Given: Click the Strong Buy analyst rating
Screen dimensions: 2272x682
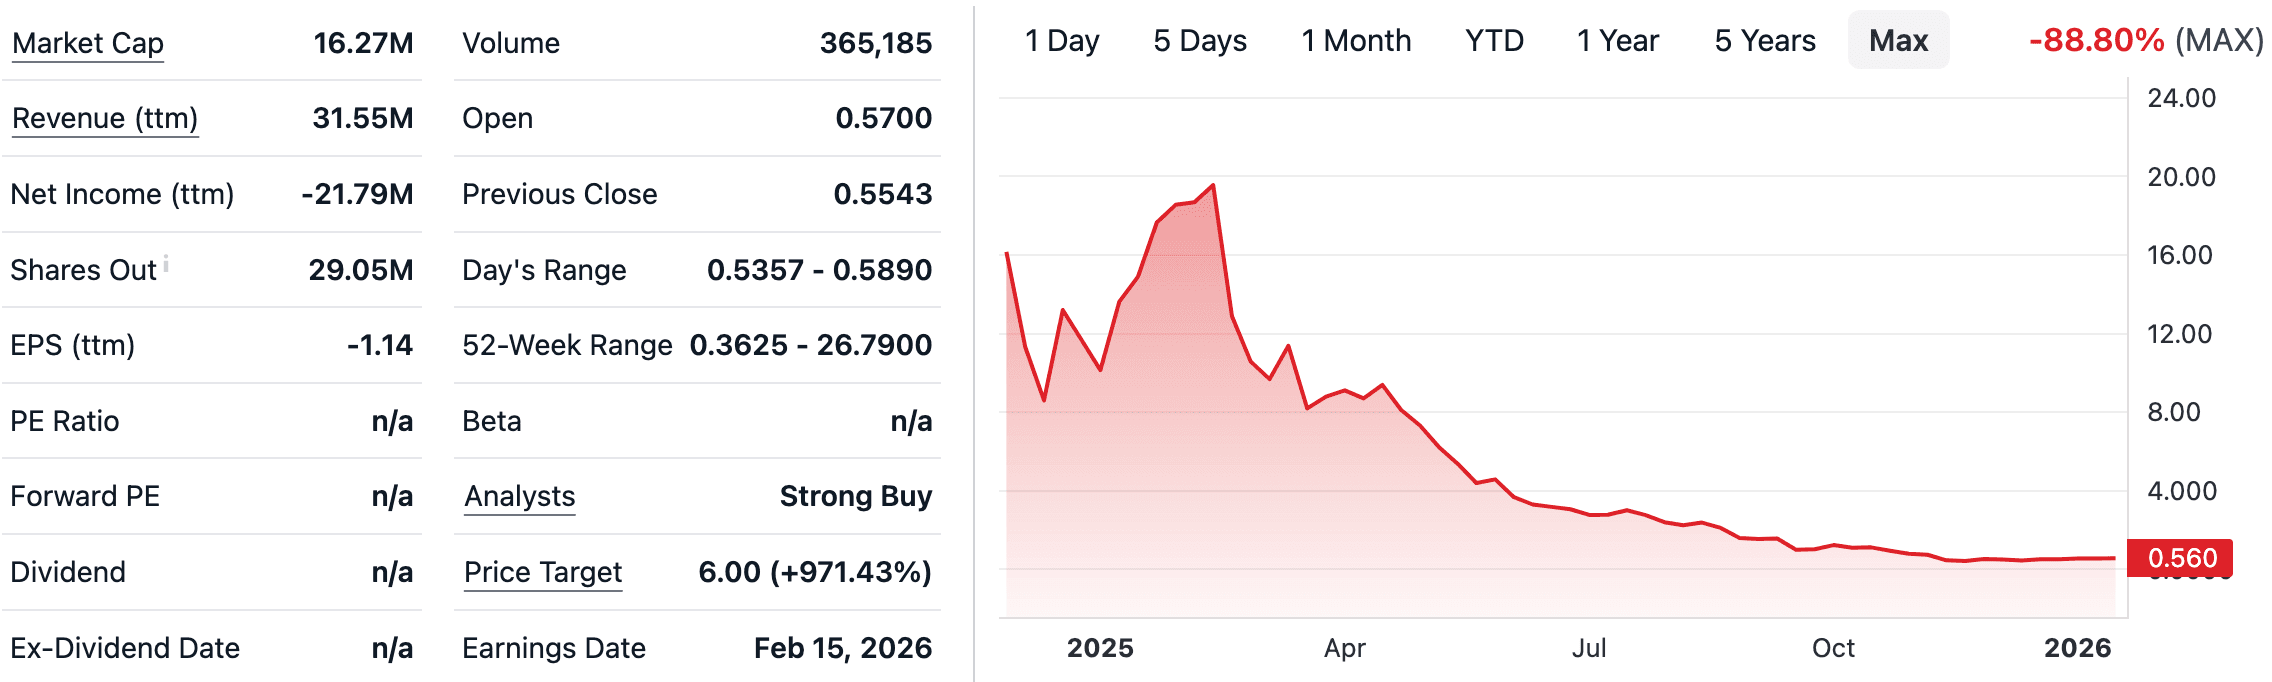Looking at the screenshot, I should coord(856,496).
